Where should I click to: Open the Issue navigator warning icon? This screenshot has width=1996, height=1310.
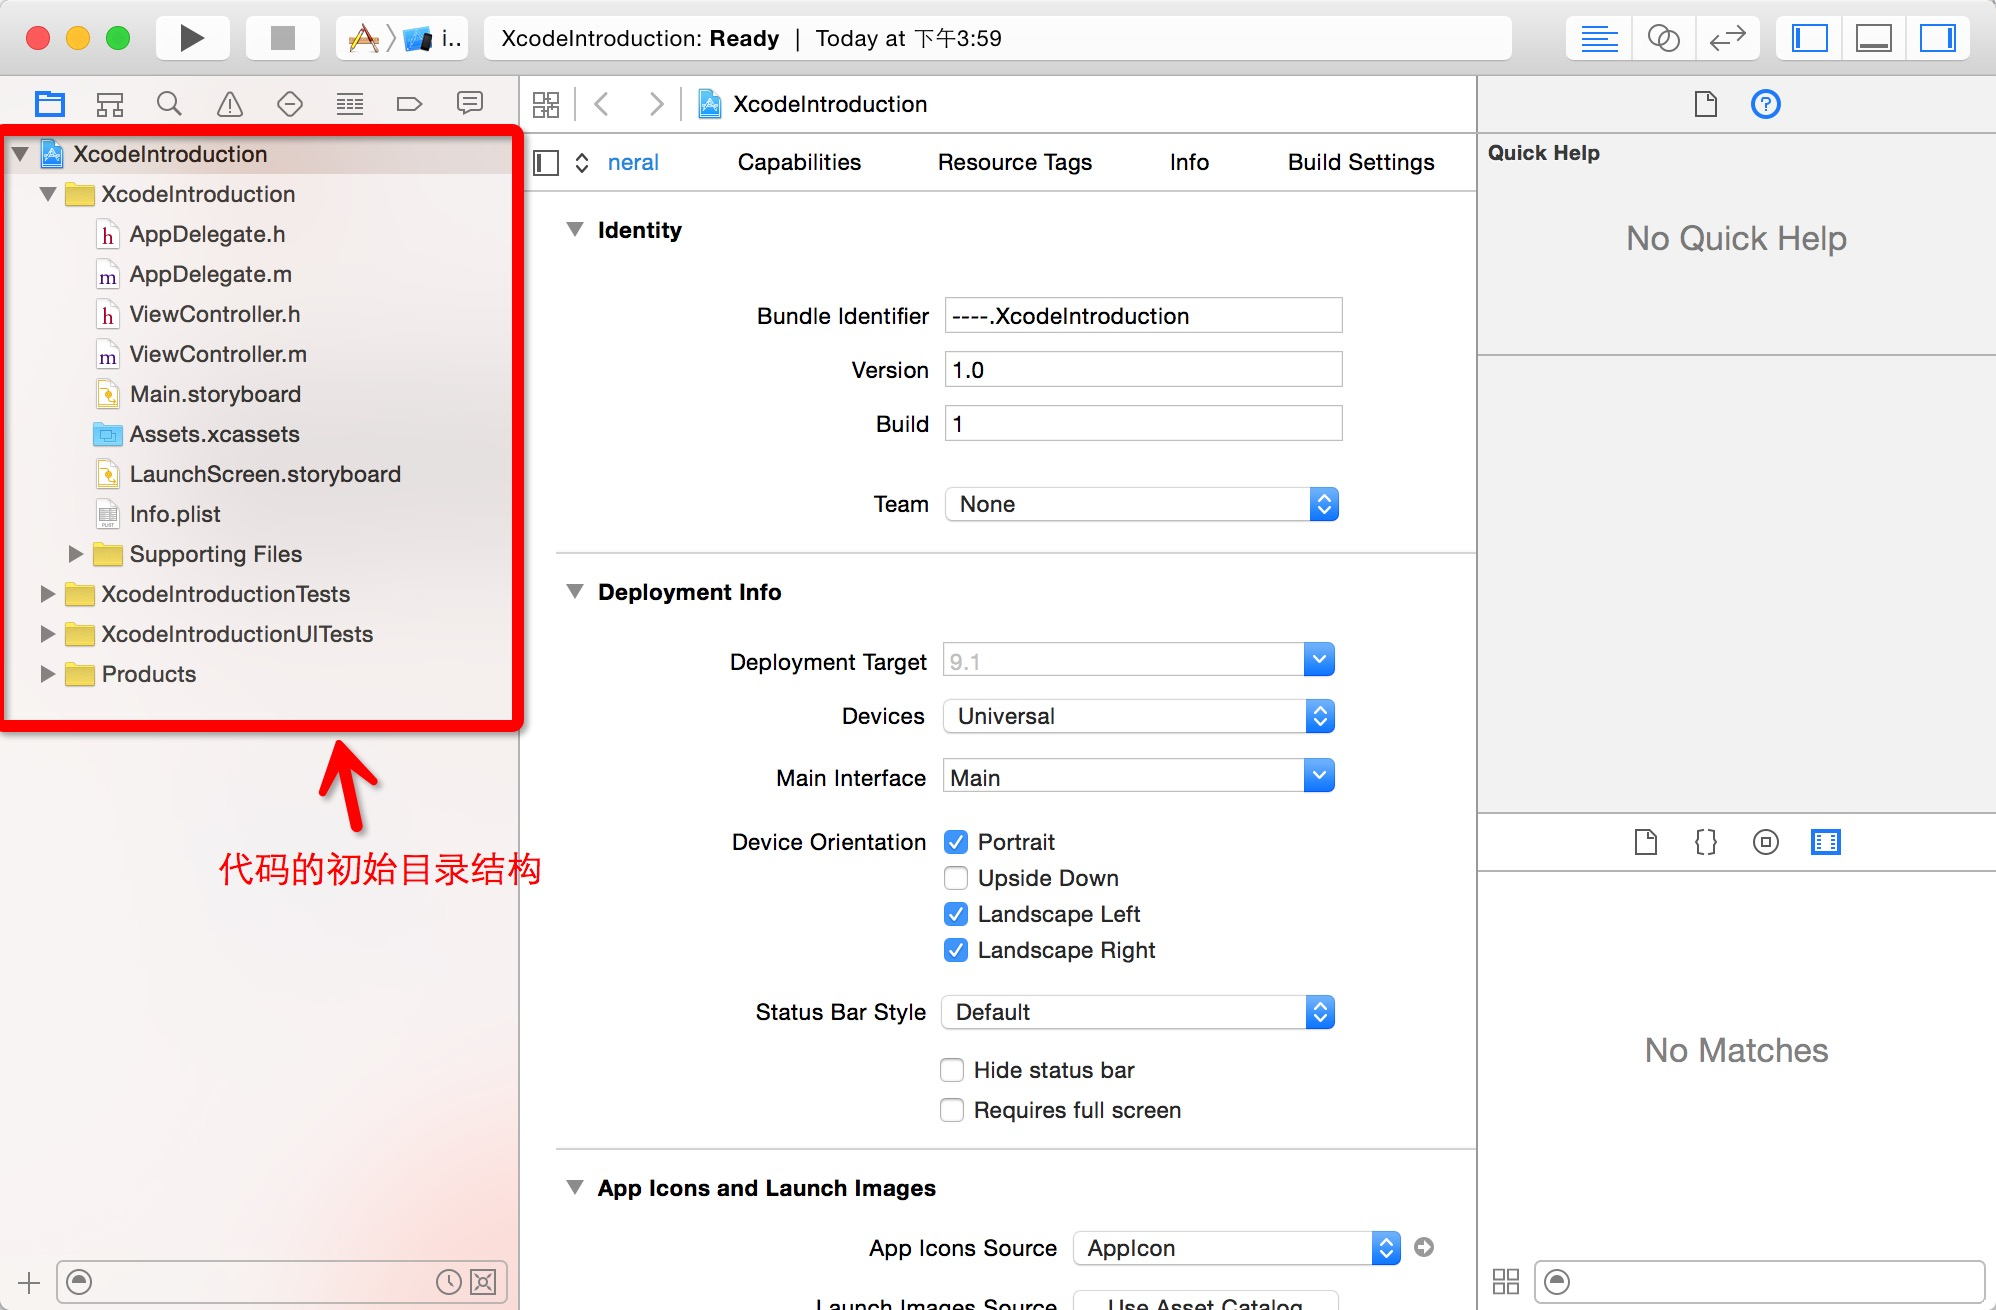(229, 103)
